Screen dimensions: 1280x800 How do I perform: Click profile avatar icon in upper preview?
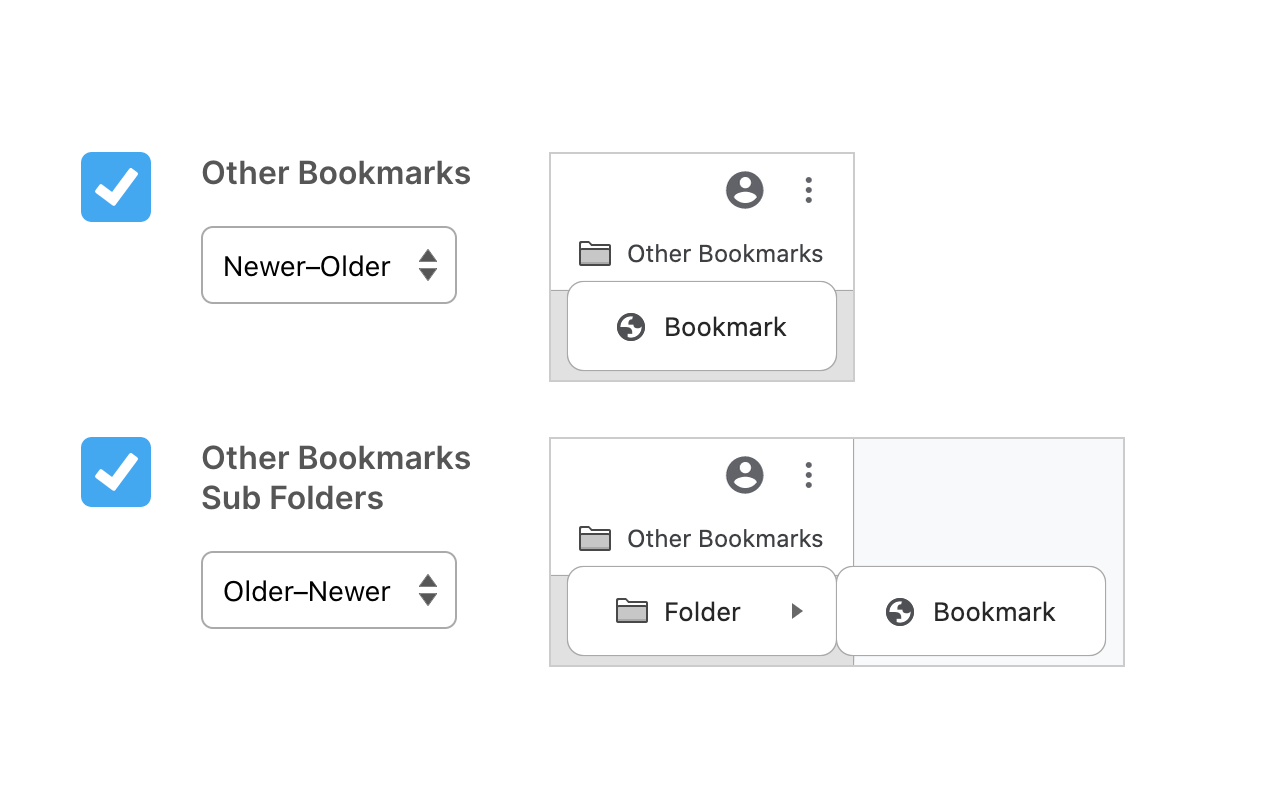tap(745, 190)
